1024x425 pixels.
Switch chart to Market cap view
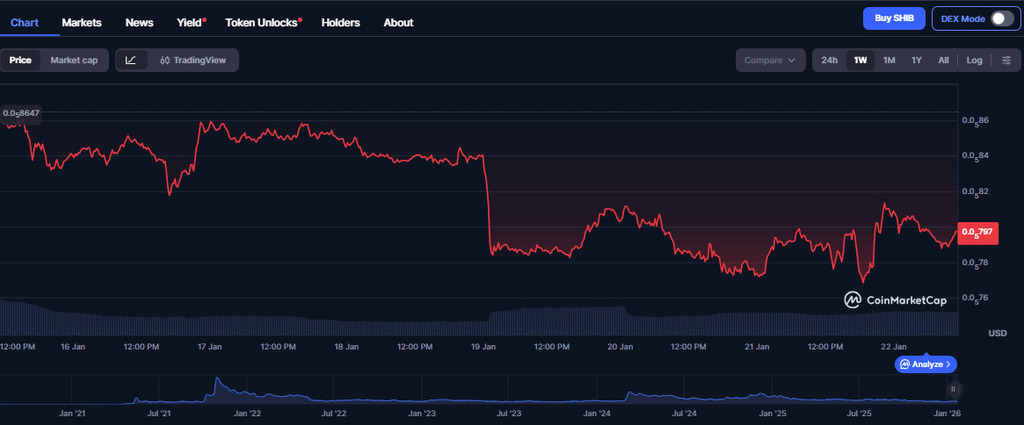74,60
